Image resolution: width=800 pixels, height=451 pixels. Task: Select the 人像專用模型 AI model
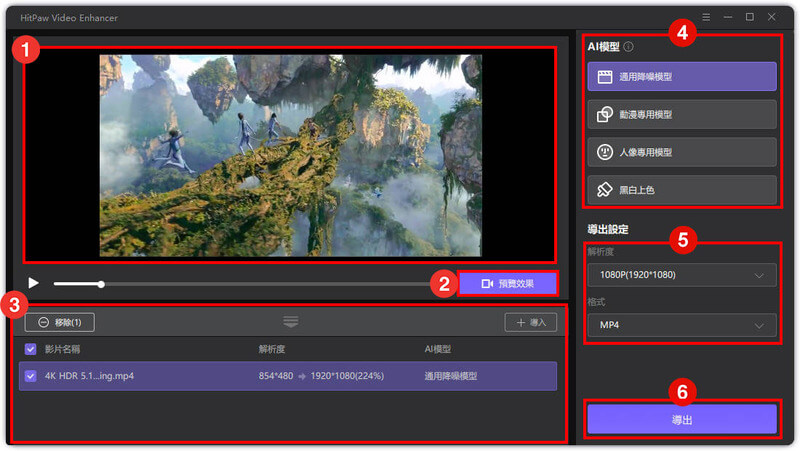[682, 152]
